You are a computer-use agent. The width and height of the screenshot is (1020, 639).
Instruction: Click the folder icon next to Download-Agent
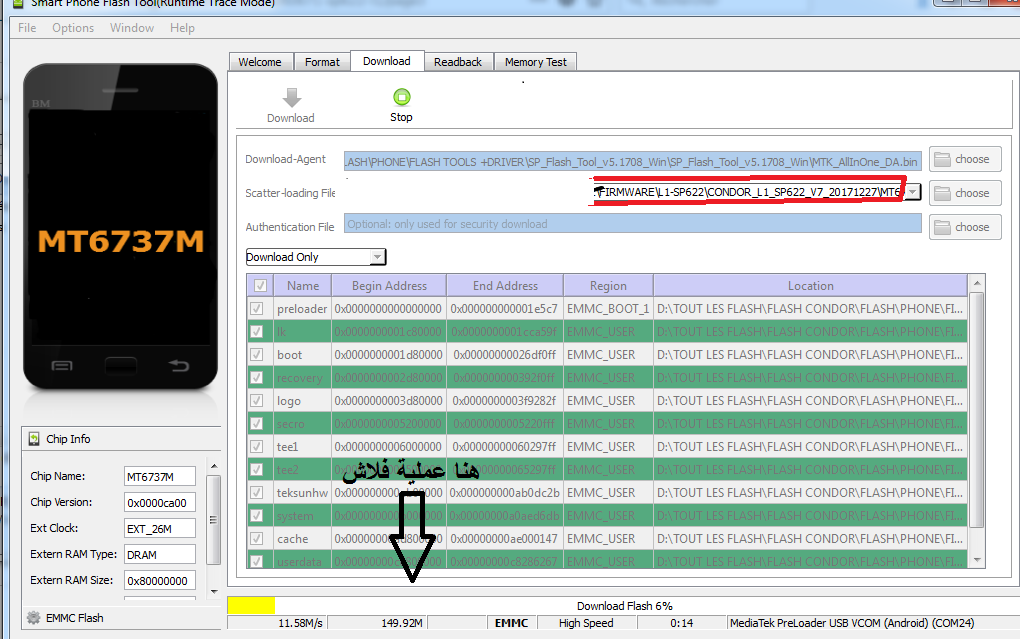click(943, 159)
